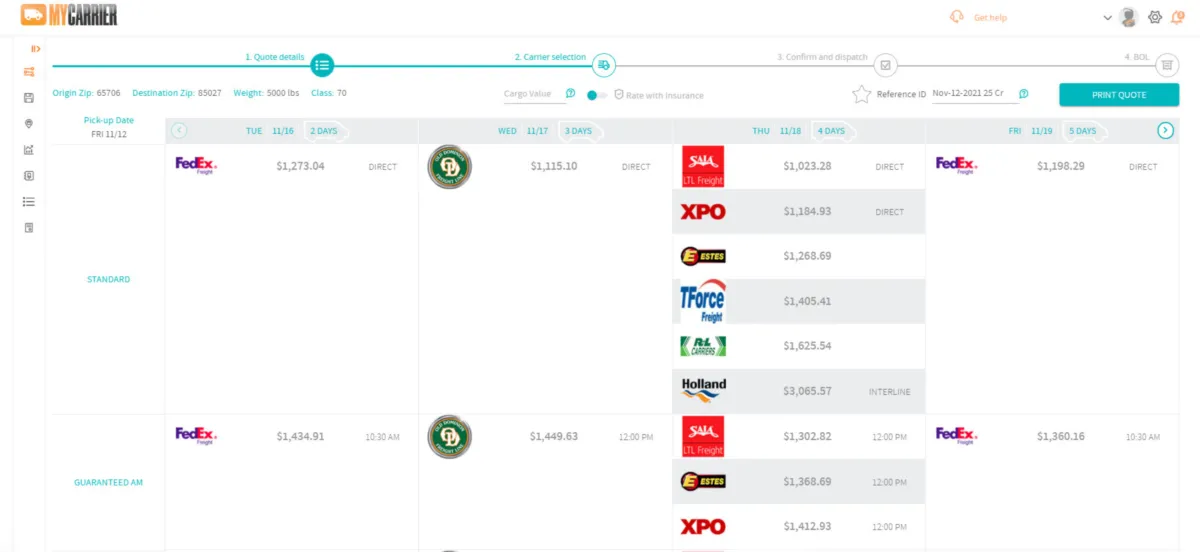The height and width of the screenshot is (552, 1200).
Task: Click the GUARANTEED AM service label
Action: [x=108, y=482]
